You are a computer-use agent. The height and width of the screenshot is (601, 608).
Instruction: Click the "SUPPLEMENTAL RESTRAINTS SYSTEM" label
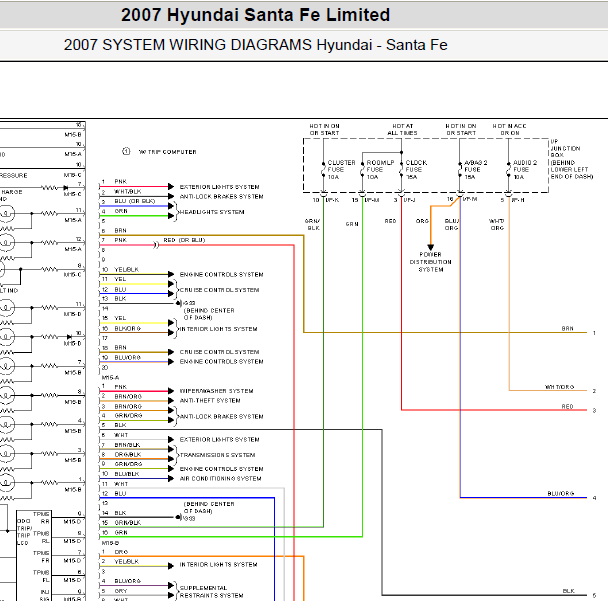tap(211, 592)
